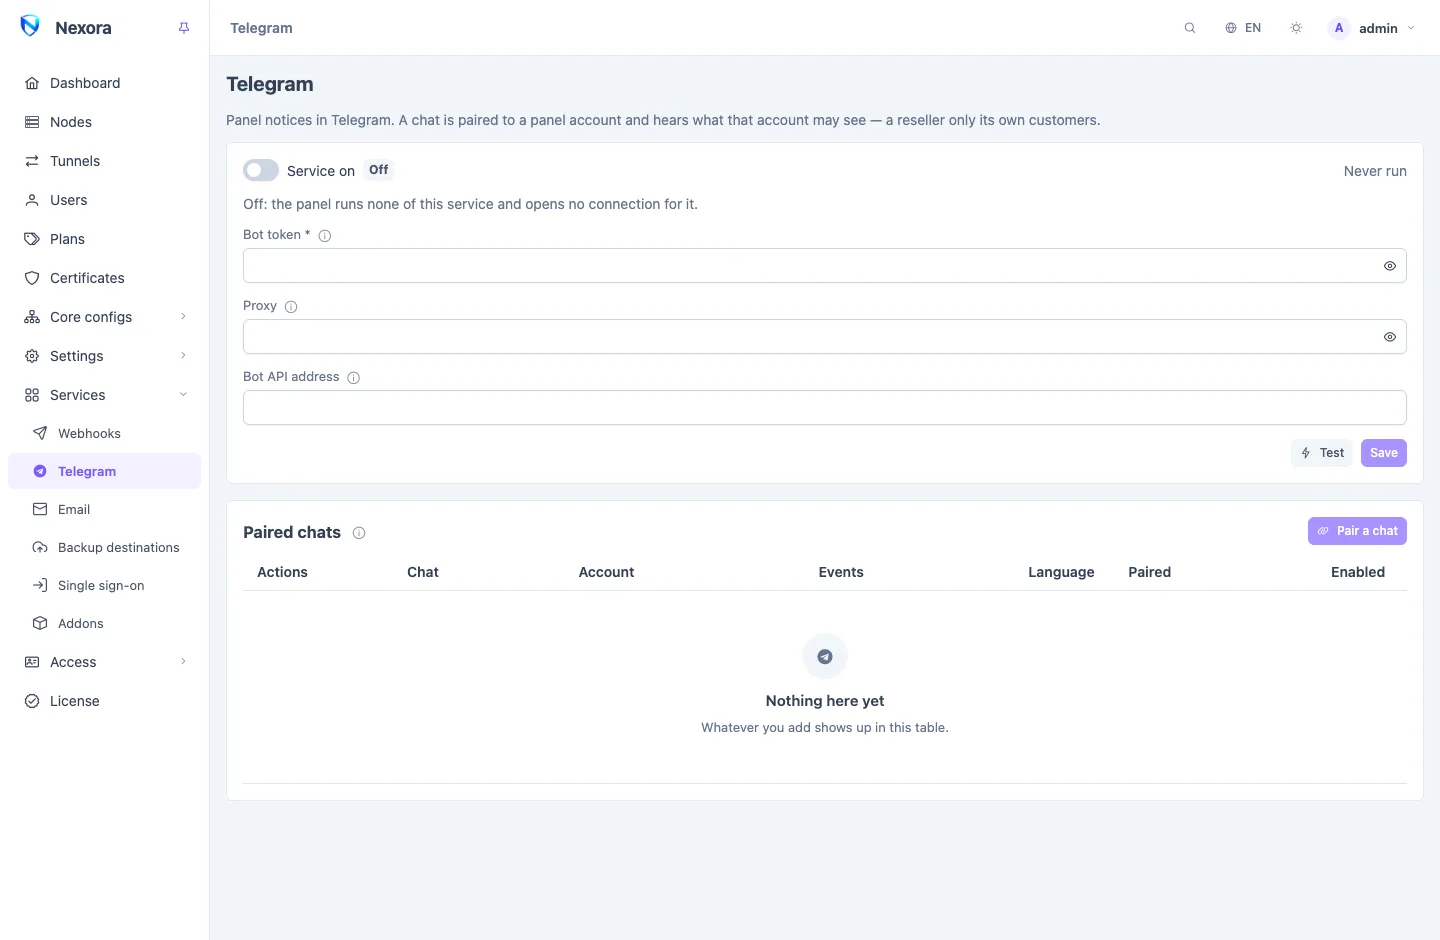Click the Certificates shield icon
1440x940 pixels.
pyautogui.click(x=32, y=278)
